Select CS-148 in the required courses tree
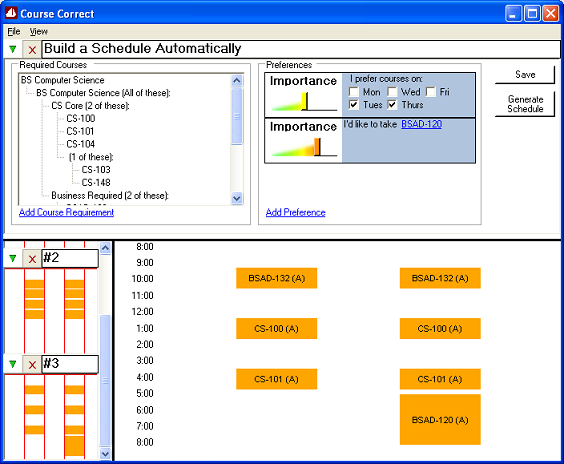Image resolution: width=564 pixels, height=464 pixels. [x=96, y=182]
